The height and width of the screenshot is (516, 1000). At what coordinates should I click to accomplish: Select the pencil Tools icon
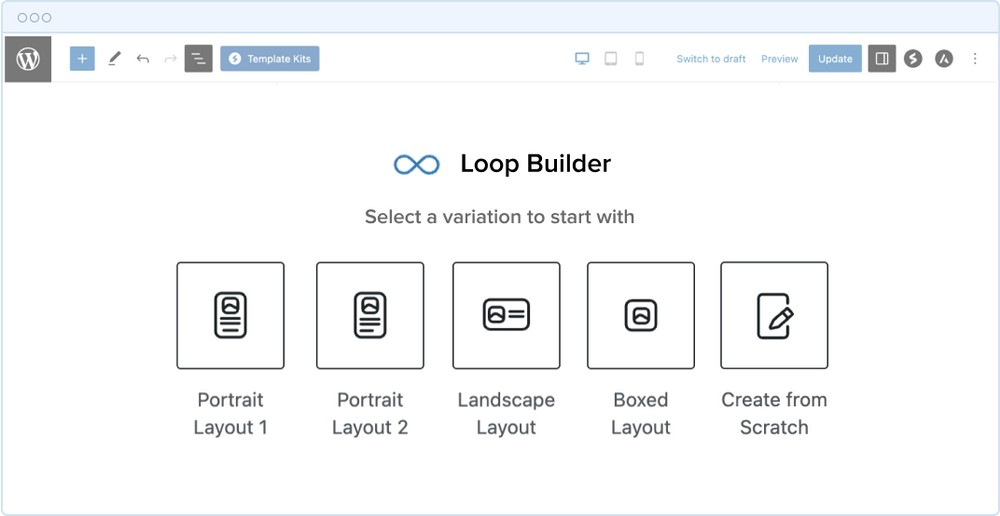click(x=114, y=59)
